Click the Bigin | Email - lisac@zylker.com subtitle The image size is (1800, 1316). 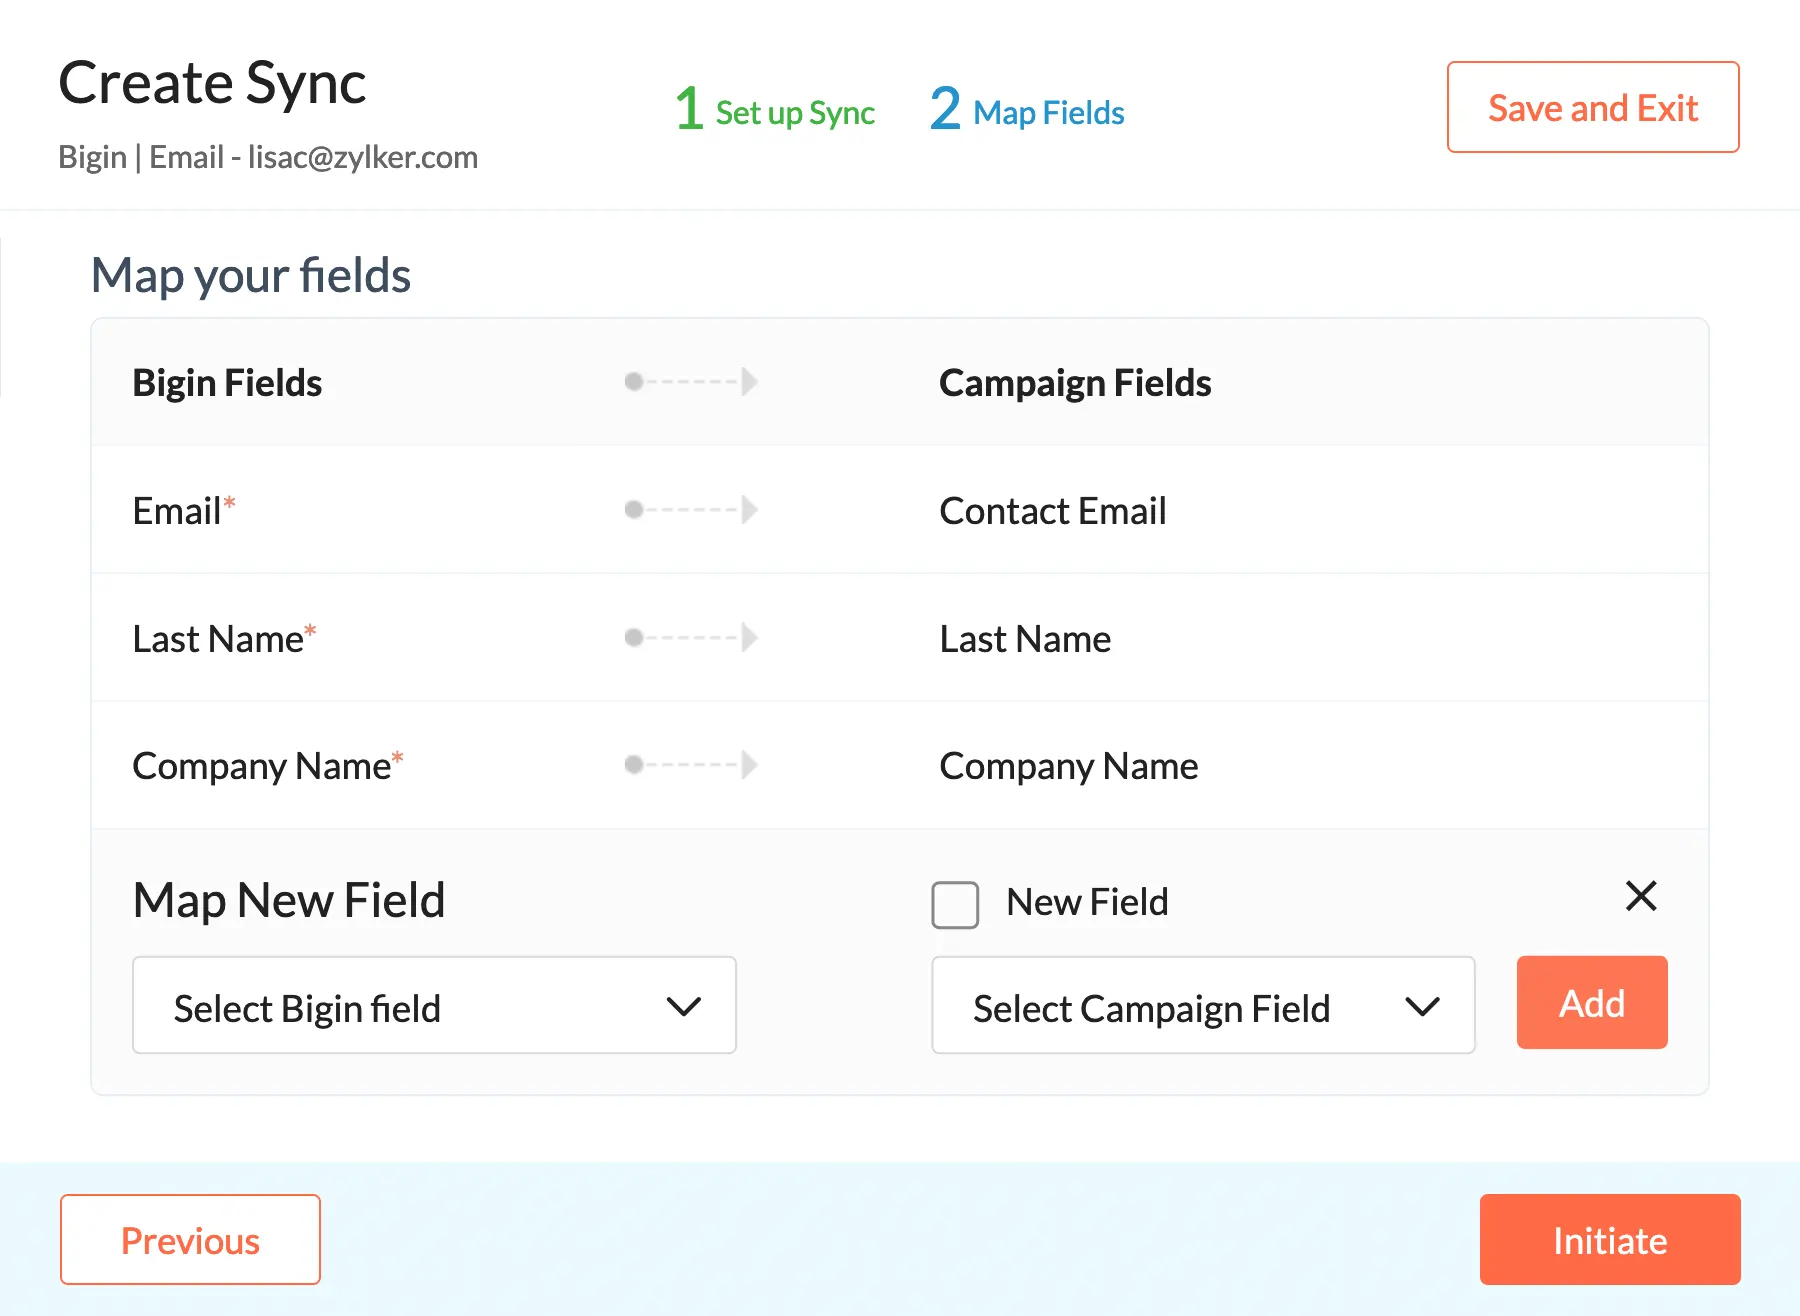(268, 157)
